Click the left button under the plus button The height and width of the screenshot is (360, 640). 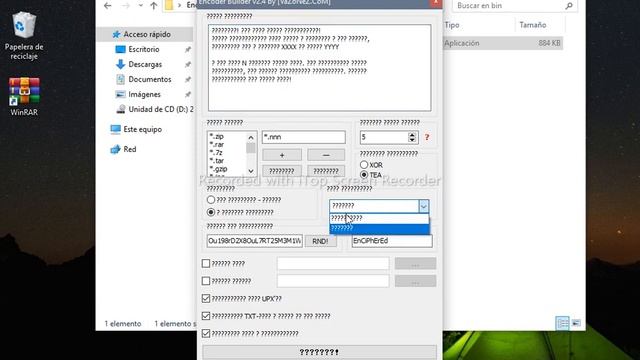[282, 171]
